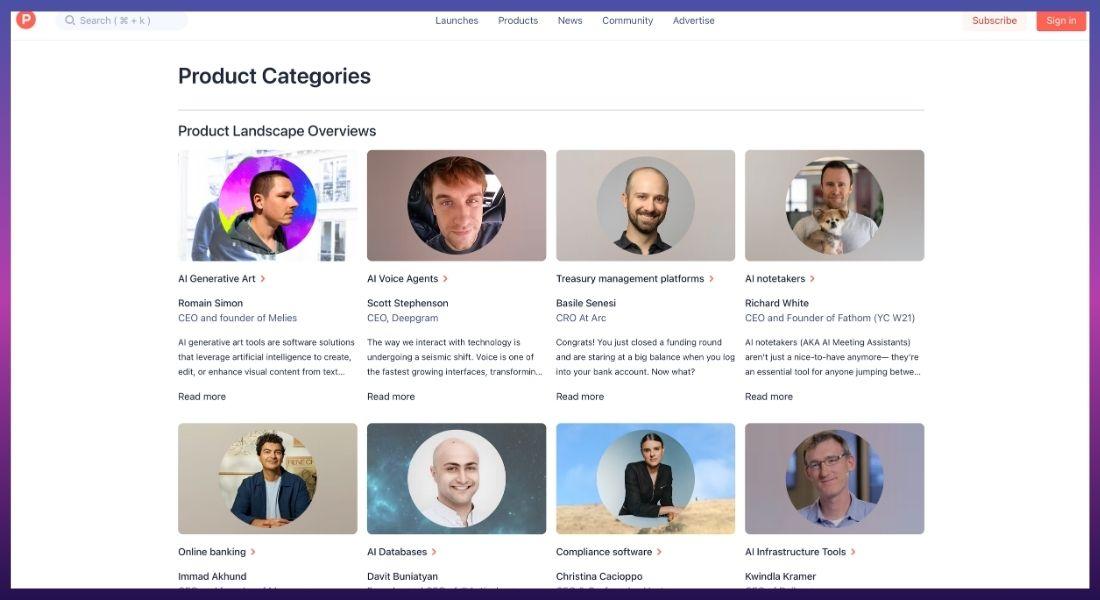This screenshot has width=1100, height=600.
Task: Click chevron after Compliance software
Action: [x=660, y=552]
